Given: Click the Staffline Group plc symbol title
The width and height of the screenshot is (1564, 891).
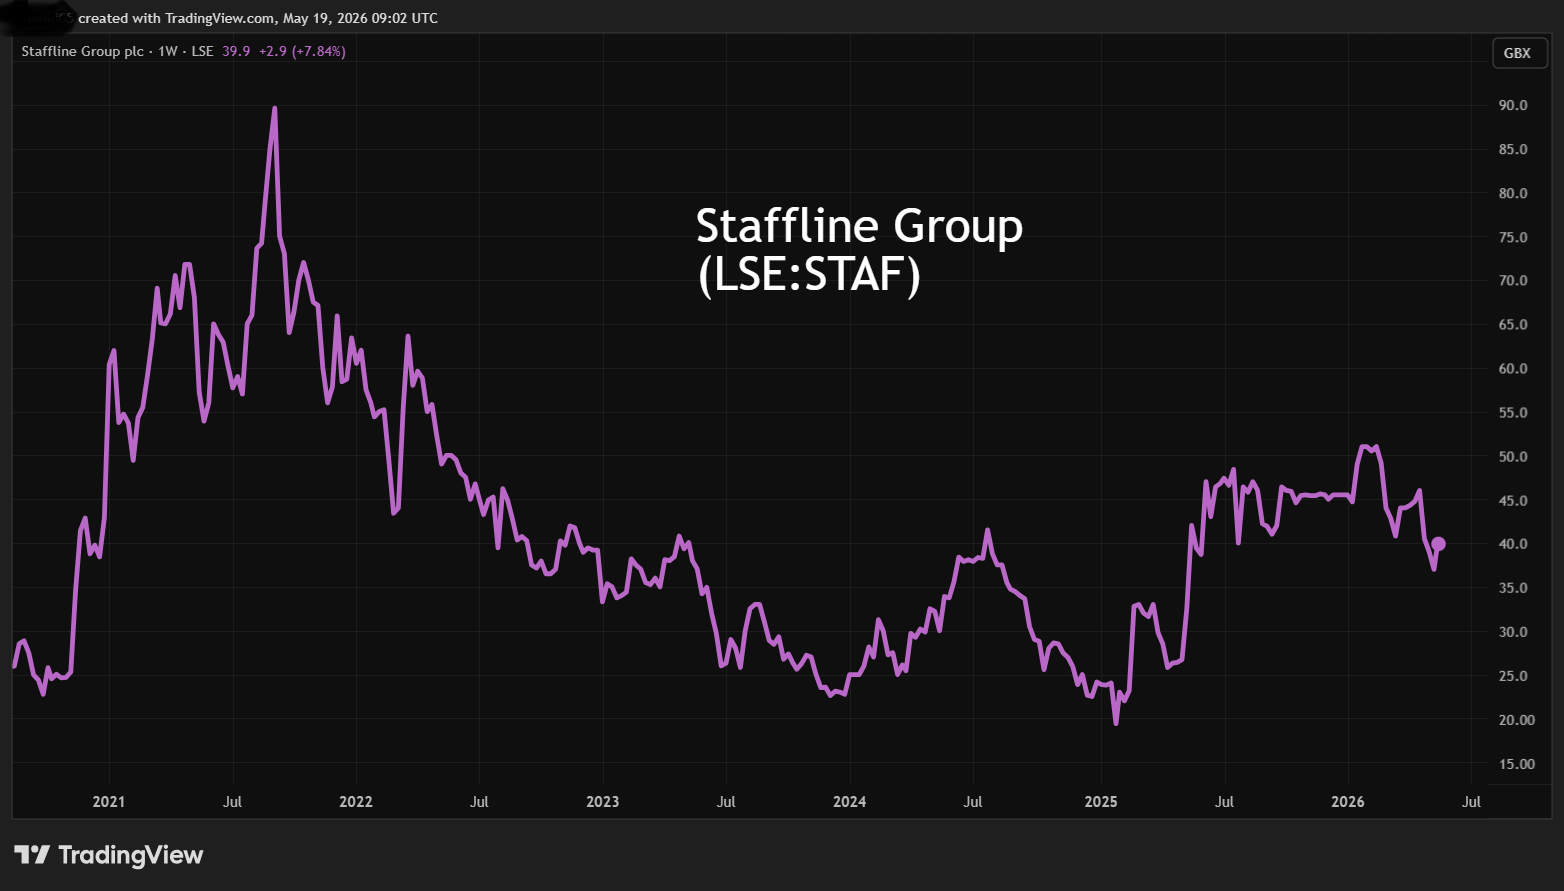Looking at the screenshot, I should 83,51.
